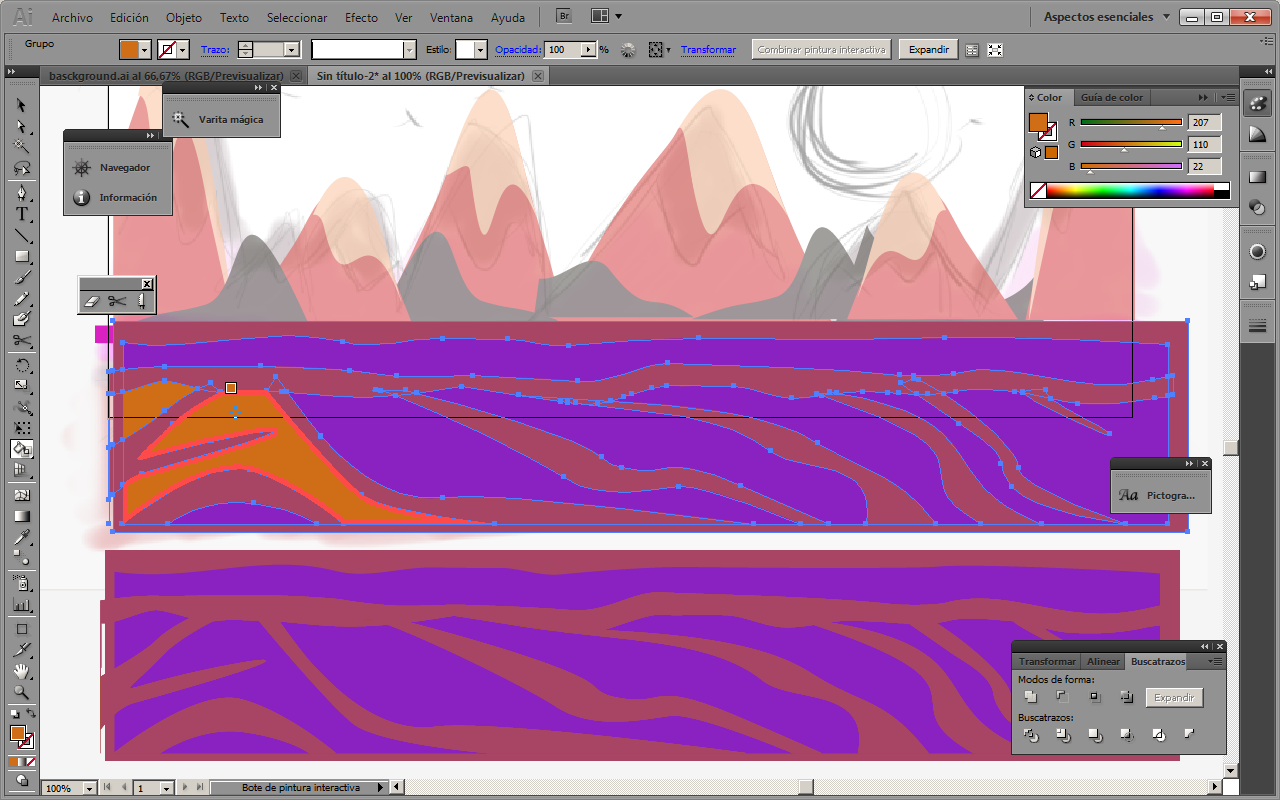This screenshot has height=800, width=1280.
Task: Select the Symbol Sprayer tool
Action: [21, 583]
